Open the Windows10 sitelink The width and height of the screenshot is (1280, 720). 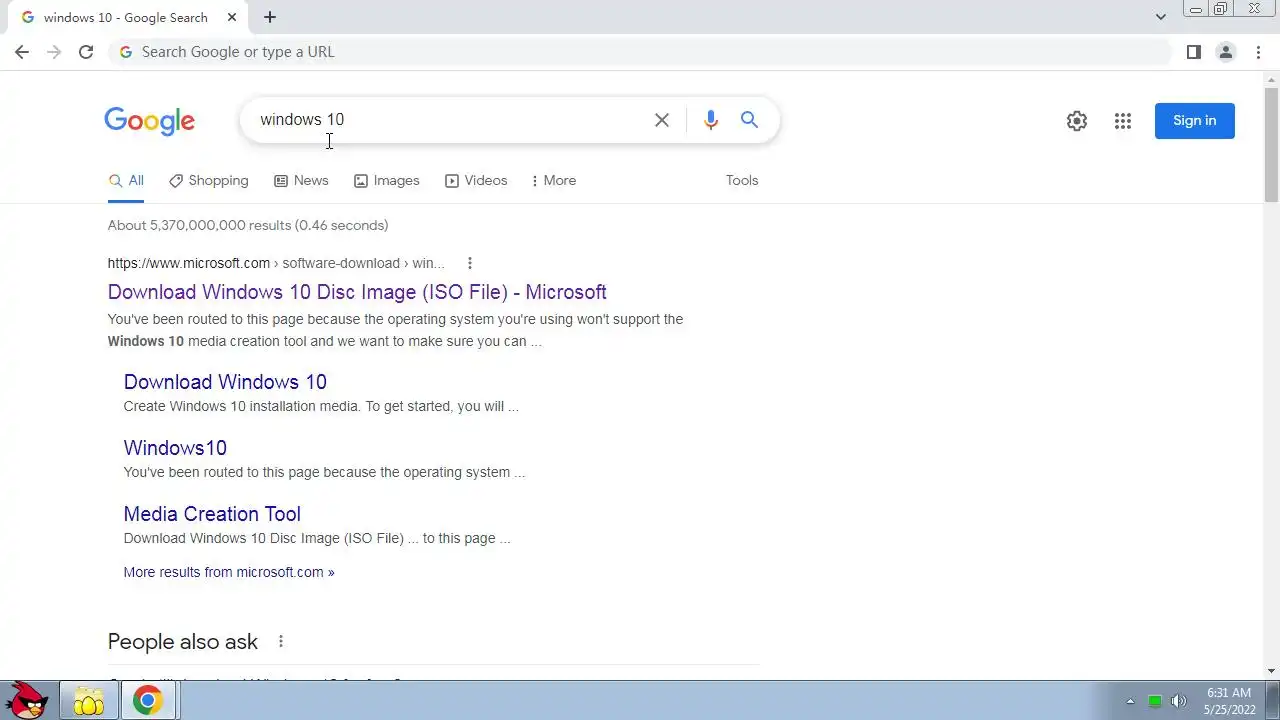(x=175, y=448)
